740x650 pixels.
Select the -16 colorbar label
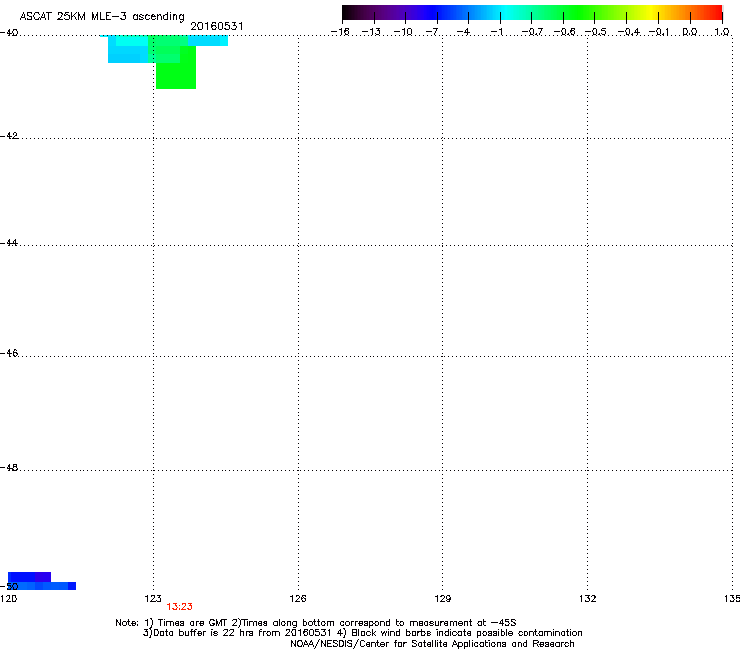pyautogui.click(x=340, y=32)
